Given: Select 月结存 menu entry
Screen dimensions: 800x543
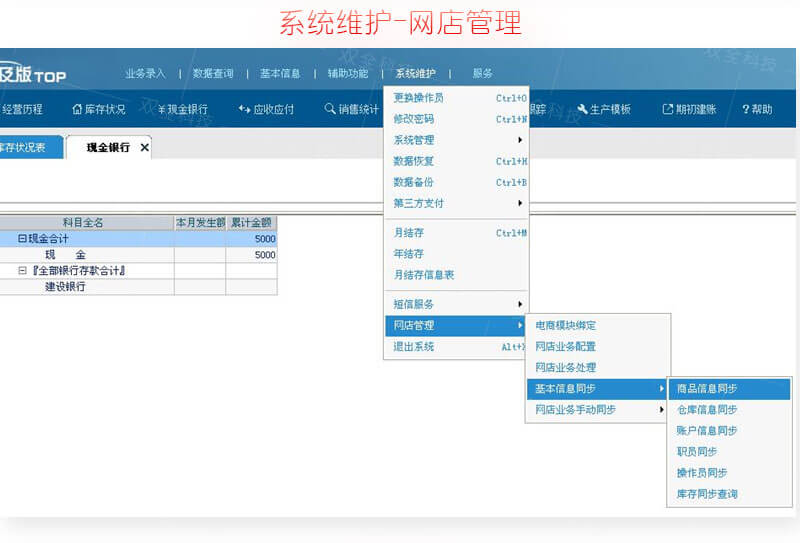Looking at the screenshot, I should [x=457, y=233].
